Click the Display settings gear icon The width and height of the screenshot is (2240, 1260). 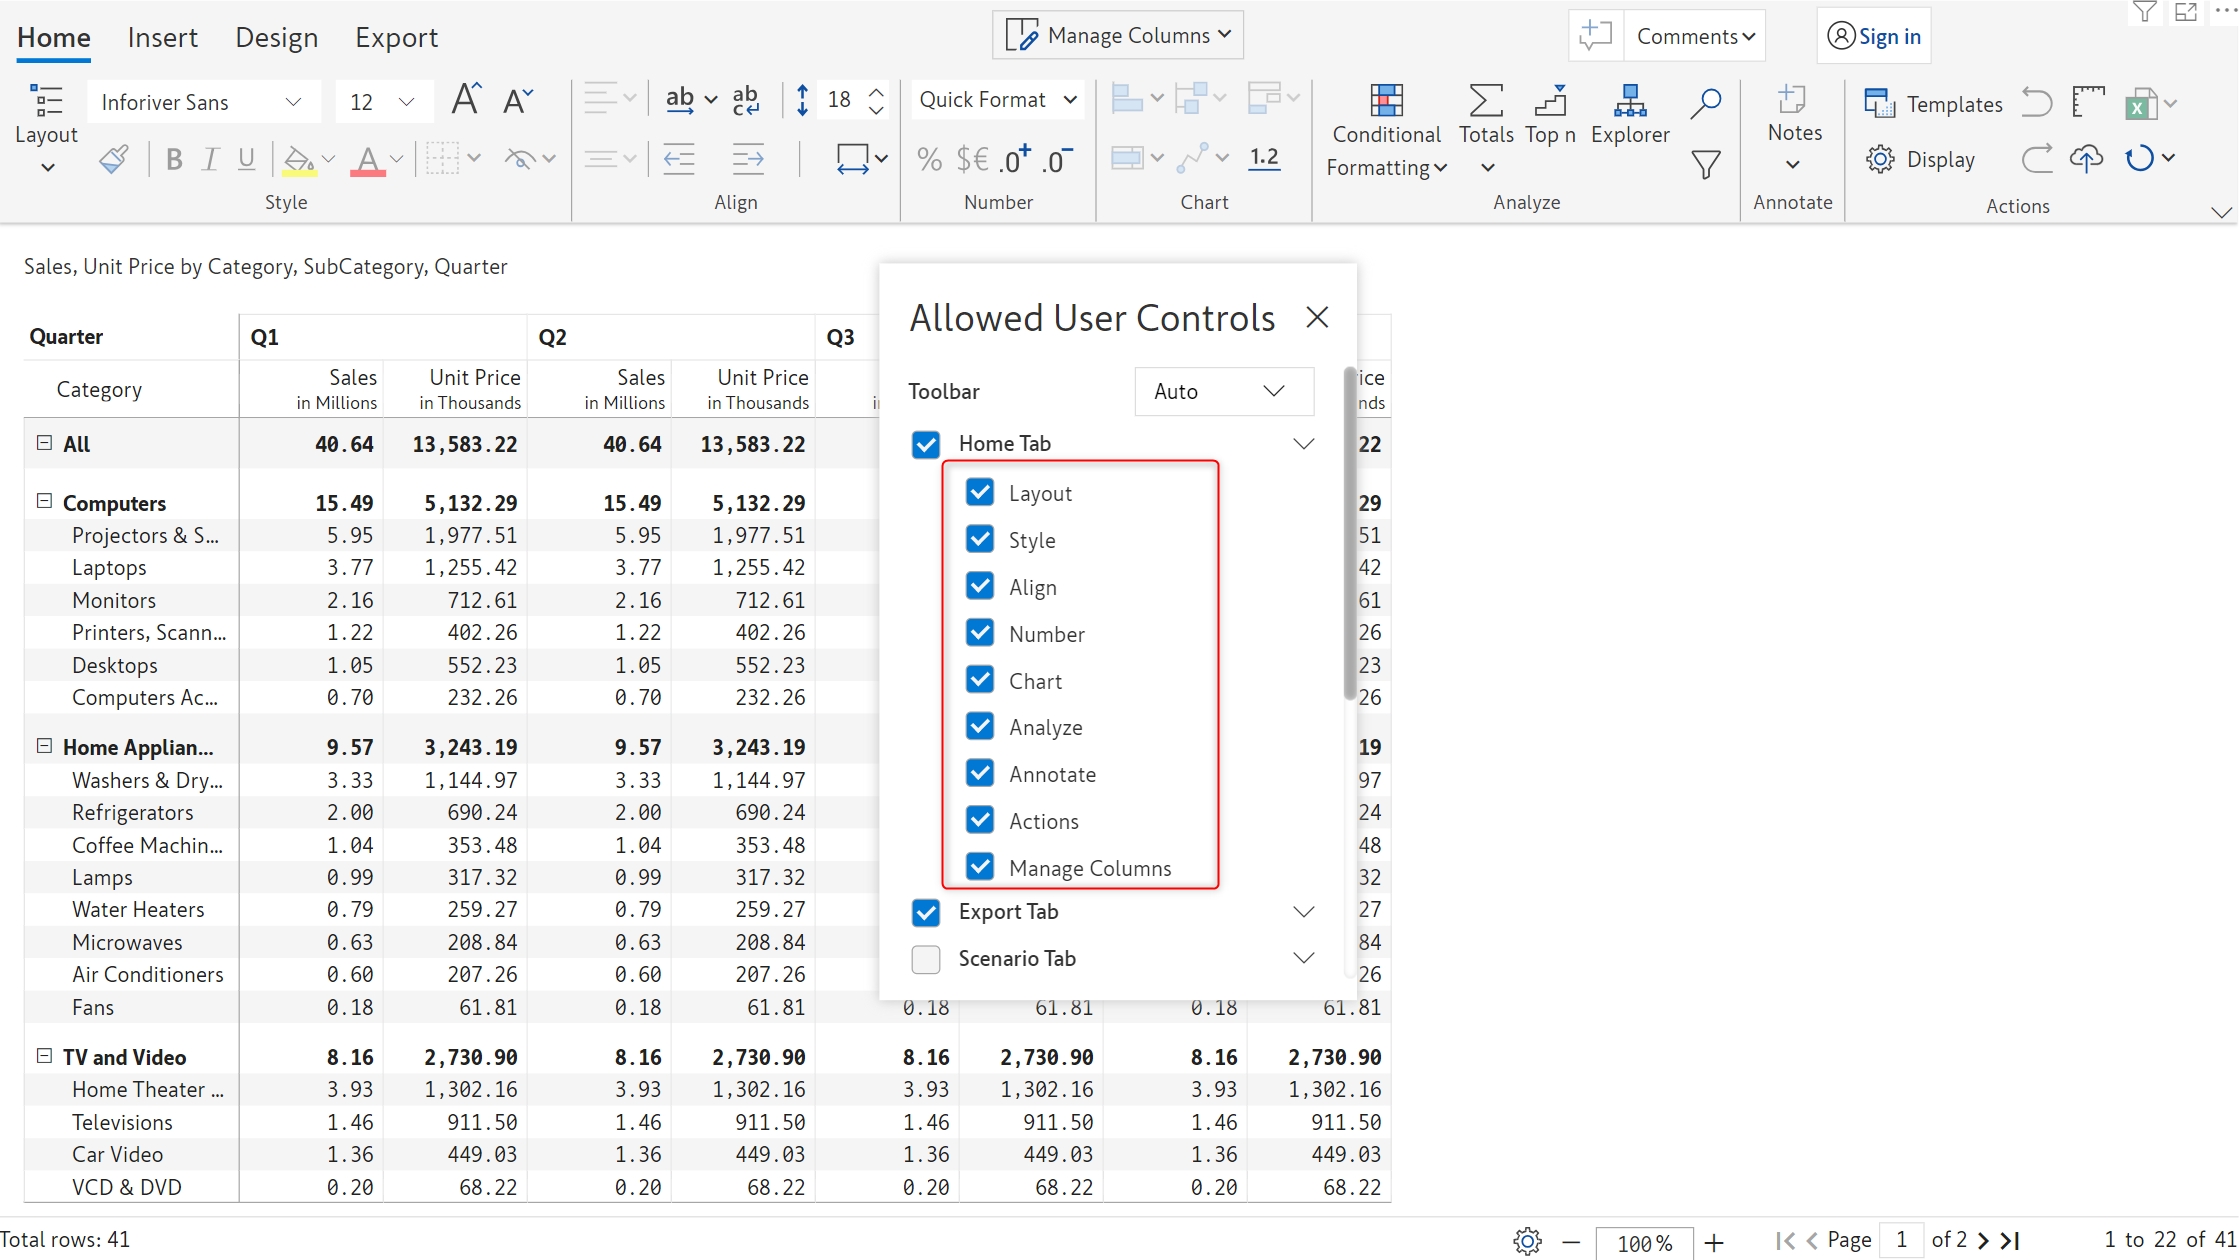pyautogui.click(x=1880, y=159)
